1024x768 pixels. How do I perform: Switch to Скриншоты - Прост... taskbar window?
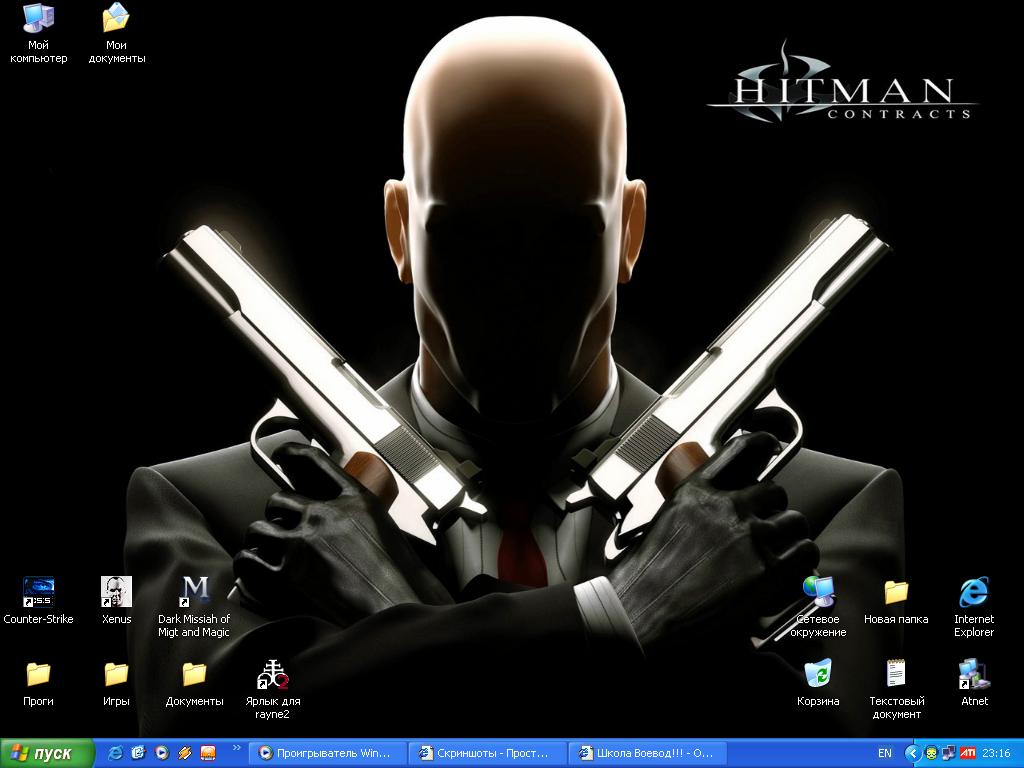click(x=487, y=753)
